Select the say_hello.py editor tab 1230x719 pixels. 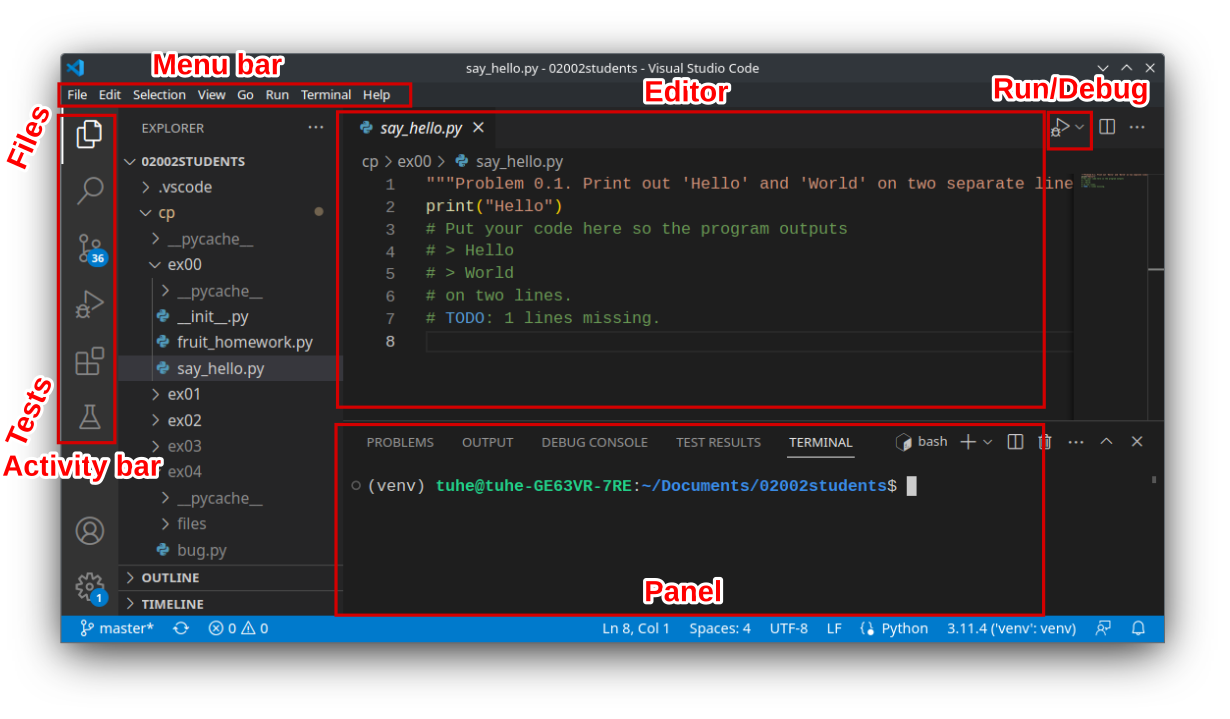pos(419,127)
